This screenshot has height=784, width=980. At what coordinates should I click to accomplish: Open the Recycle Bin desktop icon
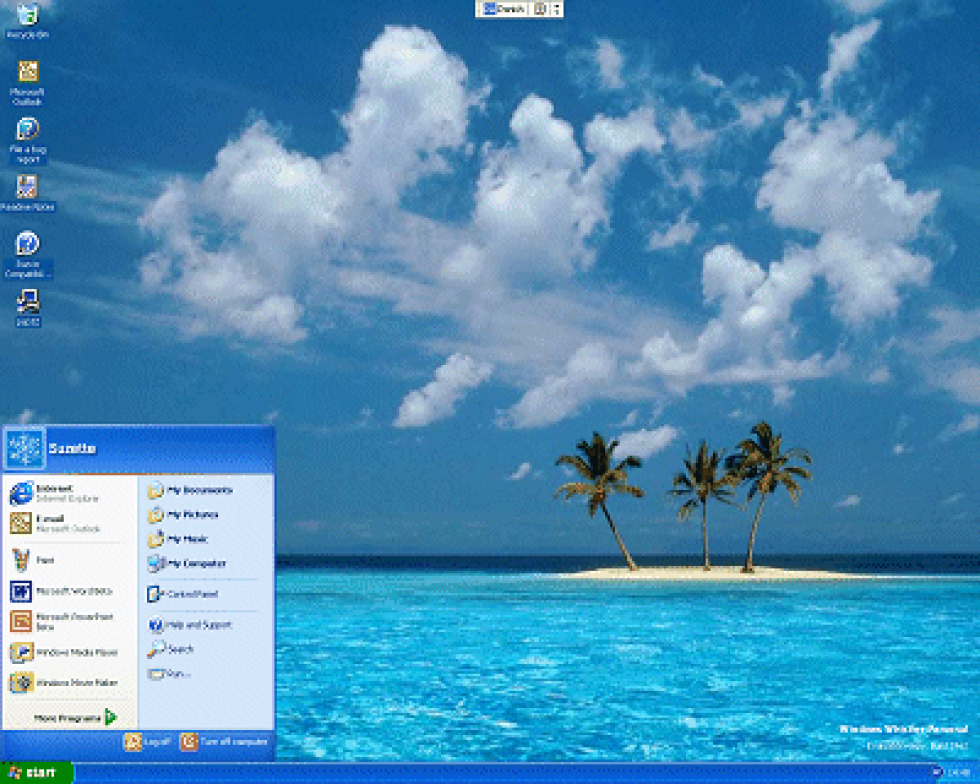tap(27, 16)
